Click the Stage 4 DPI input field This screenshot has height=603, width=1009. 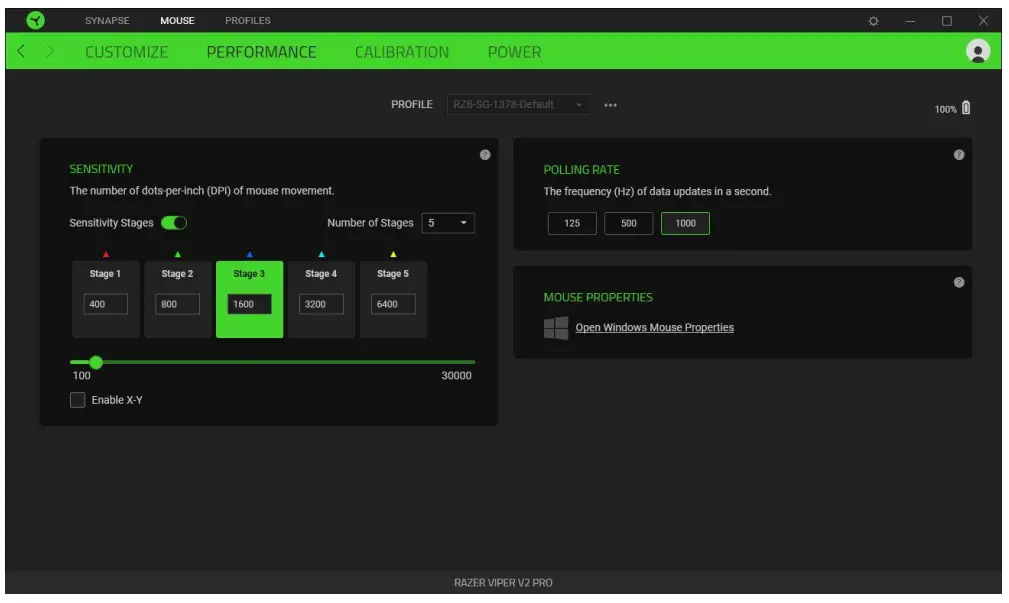[x=321, y=304]
